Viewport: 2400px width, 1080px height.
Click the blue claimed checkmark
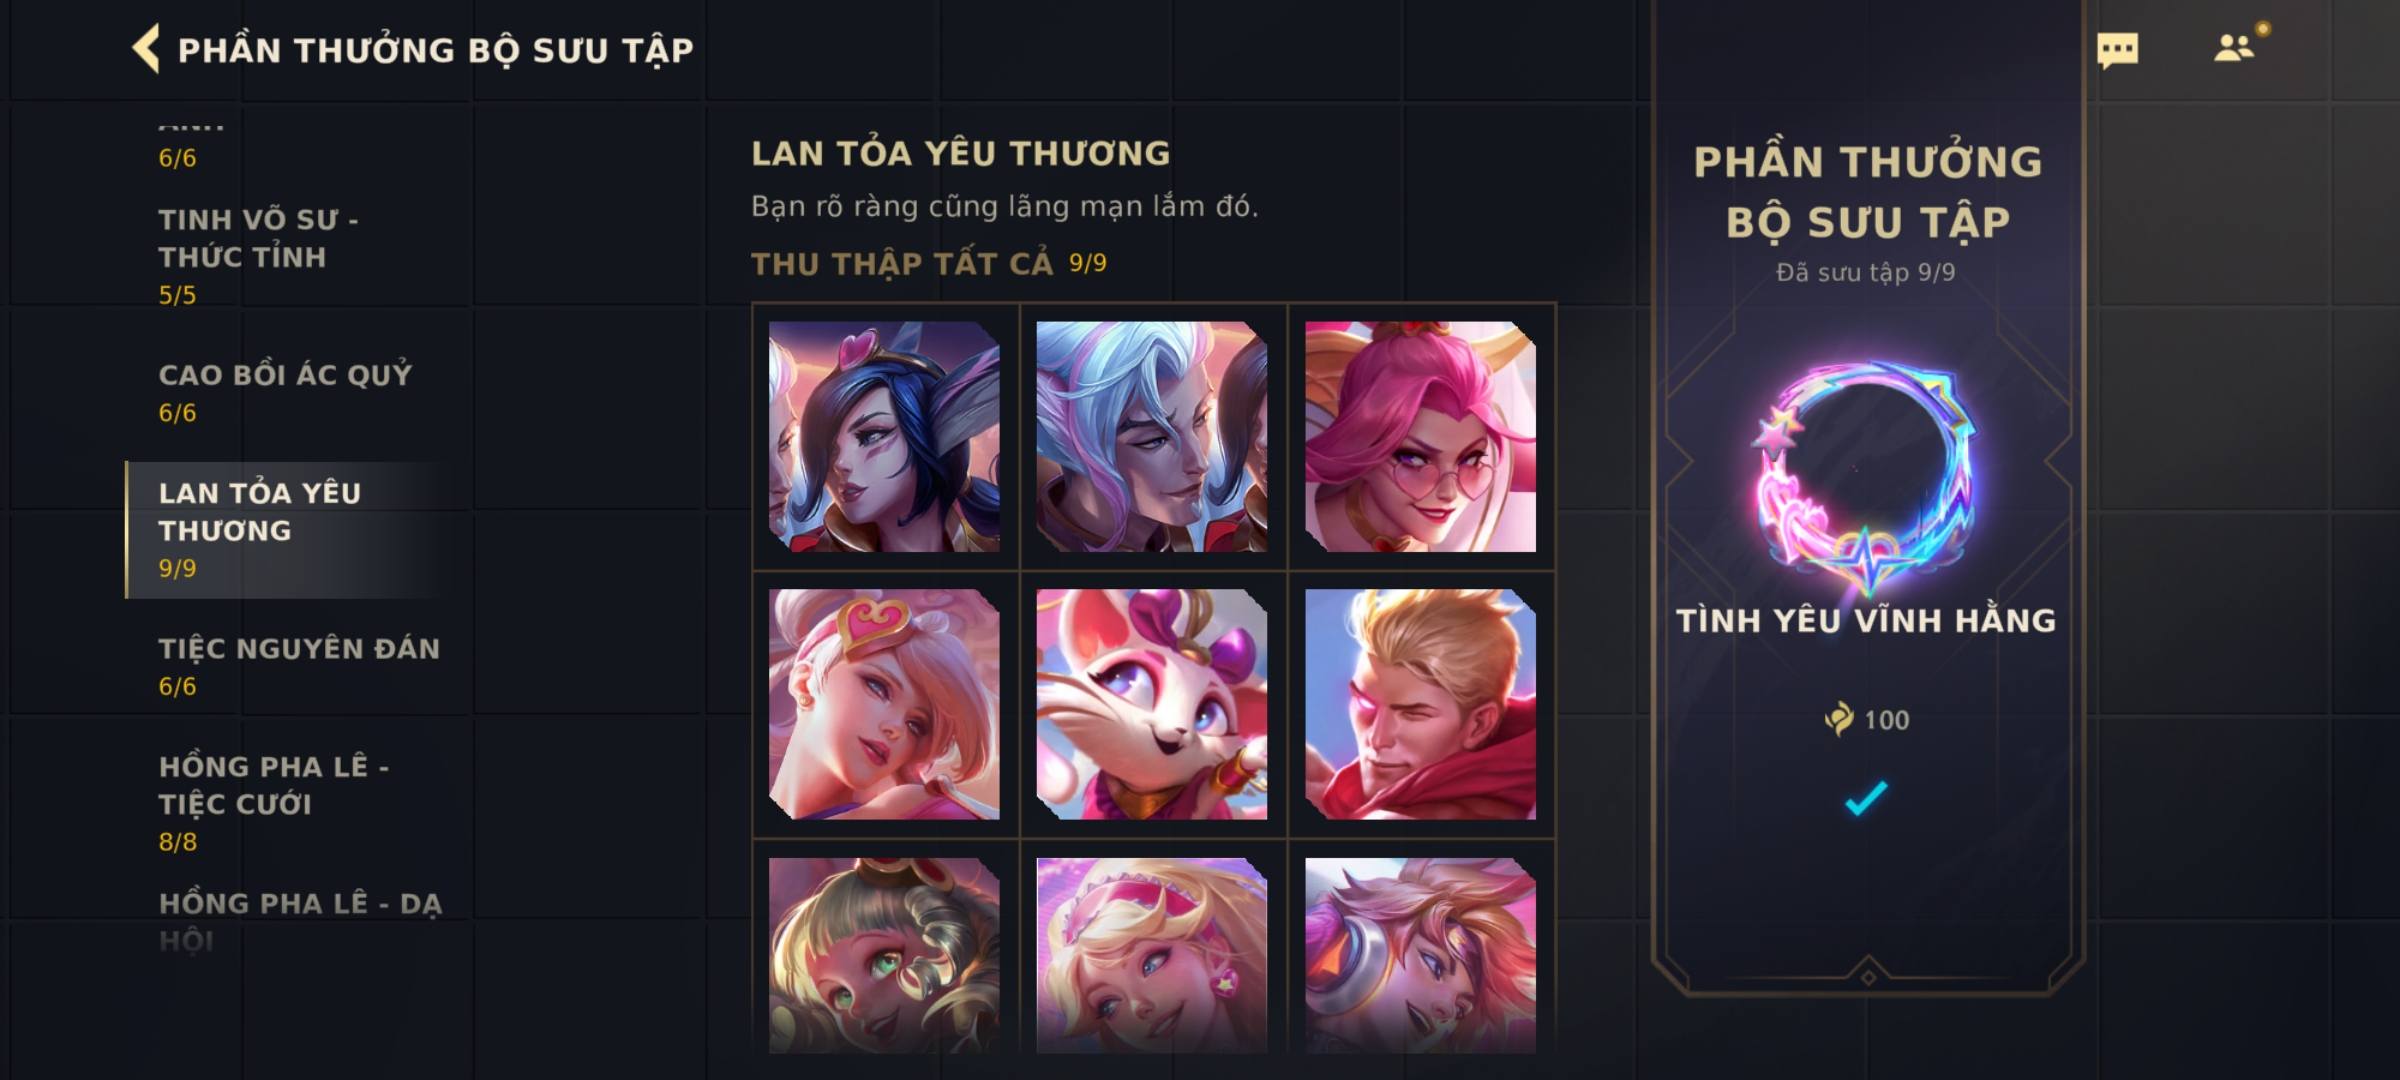1866,798
